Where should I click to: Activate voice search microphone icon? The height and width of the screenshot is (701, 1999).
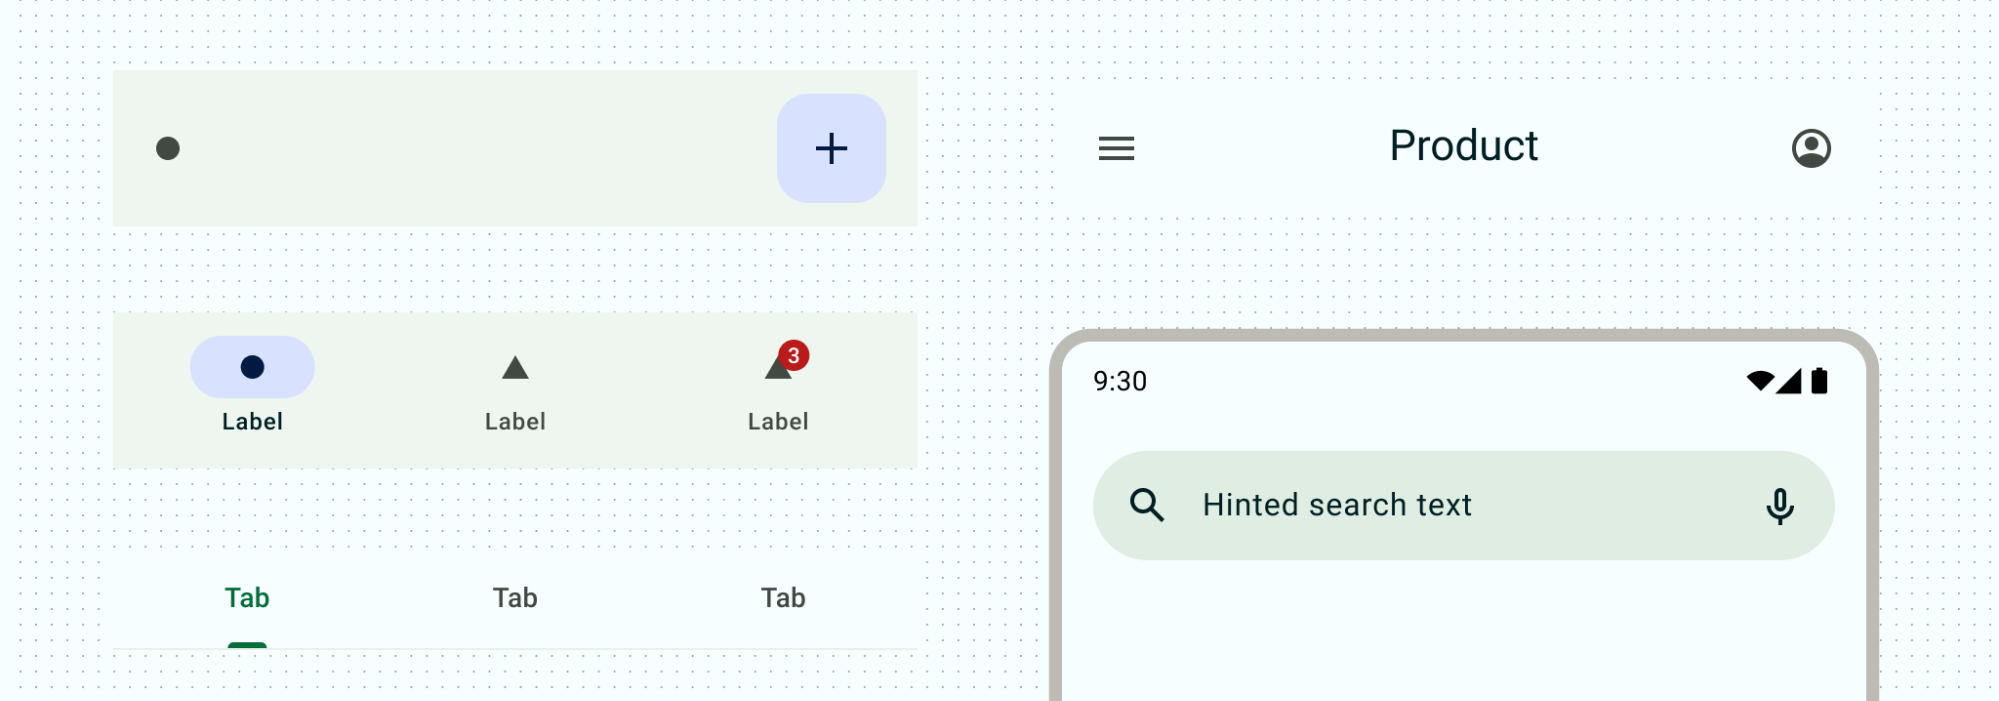pos(1779,506)
